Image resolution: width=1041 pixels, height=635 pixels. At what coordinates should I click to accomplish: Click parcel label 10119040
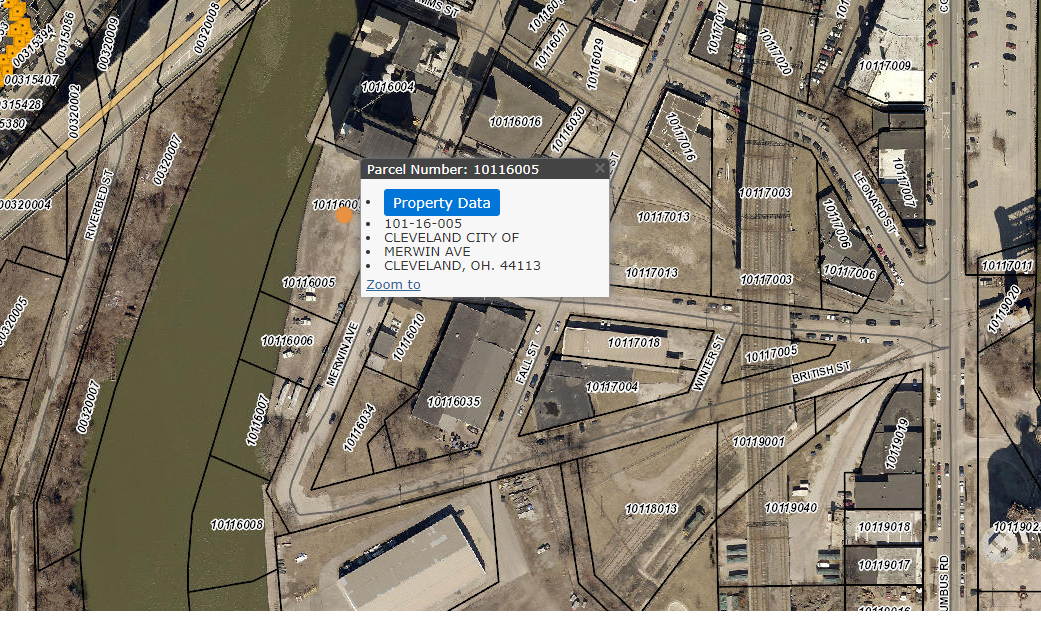791,507
